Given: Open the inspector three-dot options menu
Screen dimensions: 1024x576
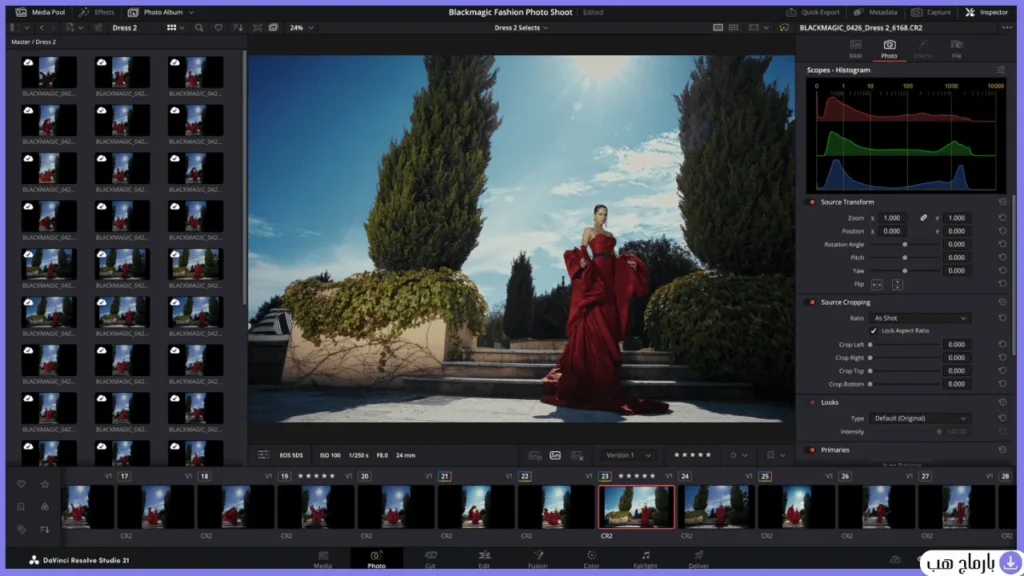Looking at the screenshot, I should (1006, 27).
